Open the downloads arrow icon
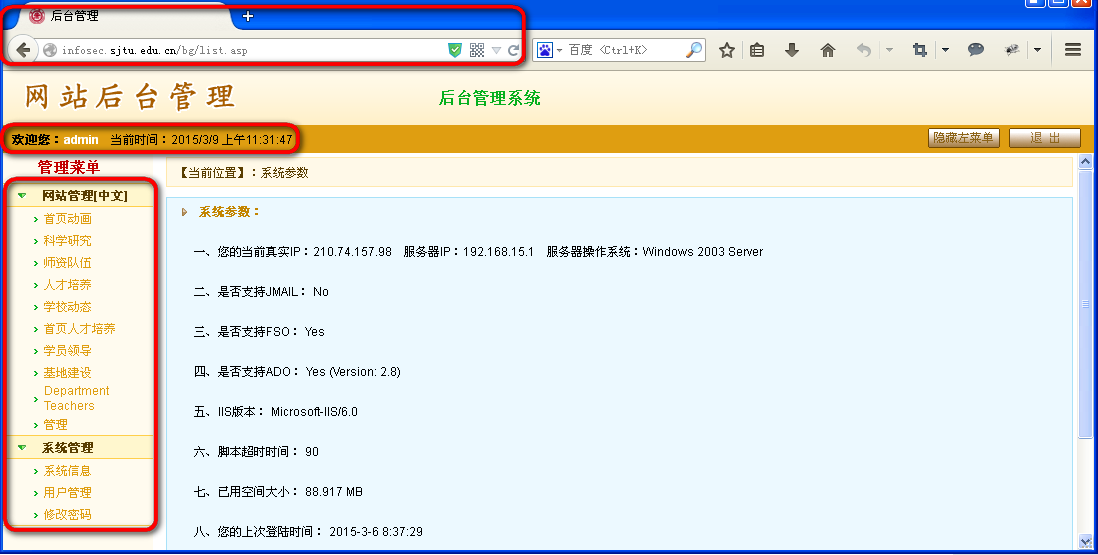 (x=792, y=50)
